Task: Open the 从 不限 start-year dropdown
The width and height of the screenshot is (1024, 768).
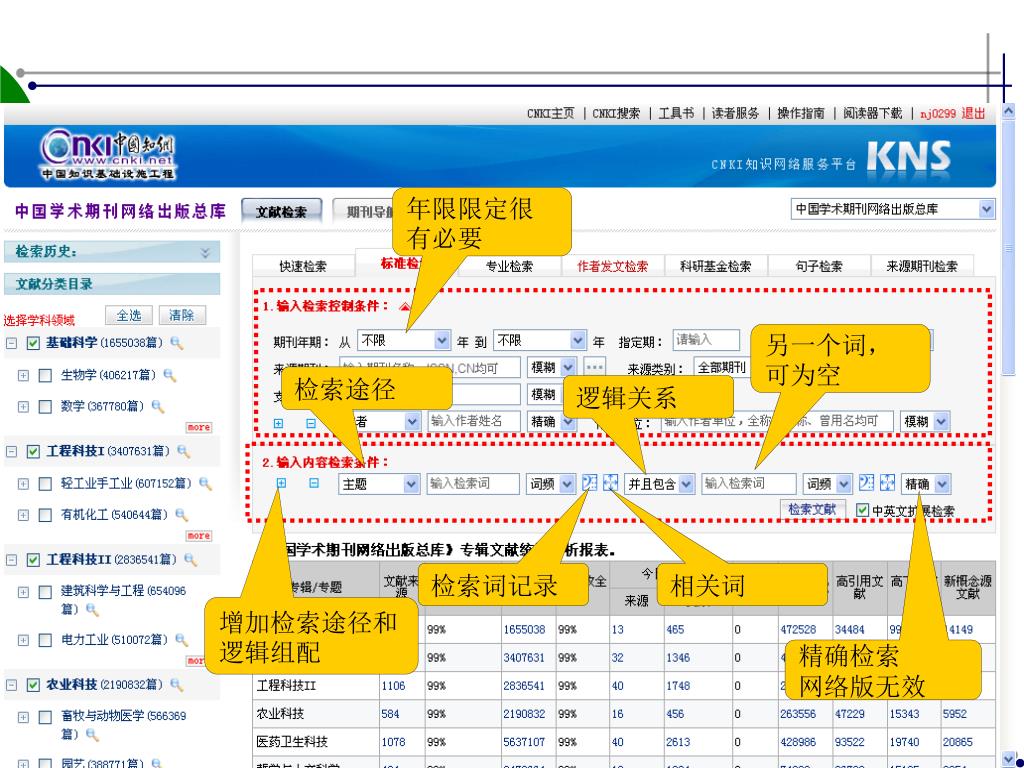Action: tap(404, 340)
